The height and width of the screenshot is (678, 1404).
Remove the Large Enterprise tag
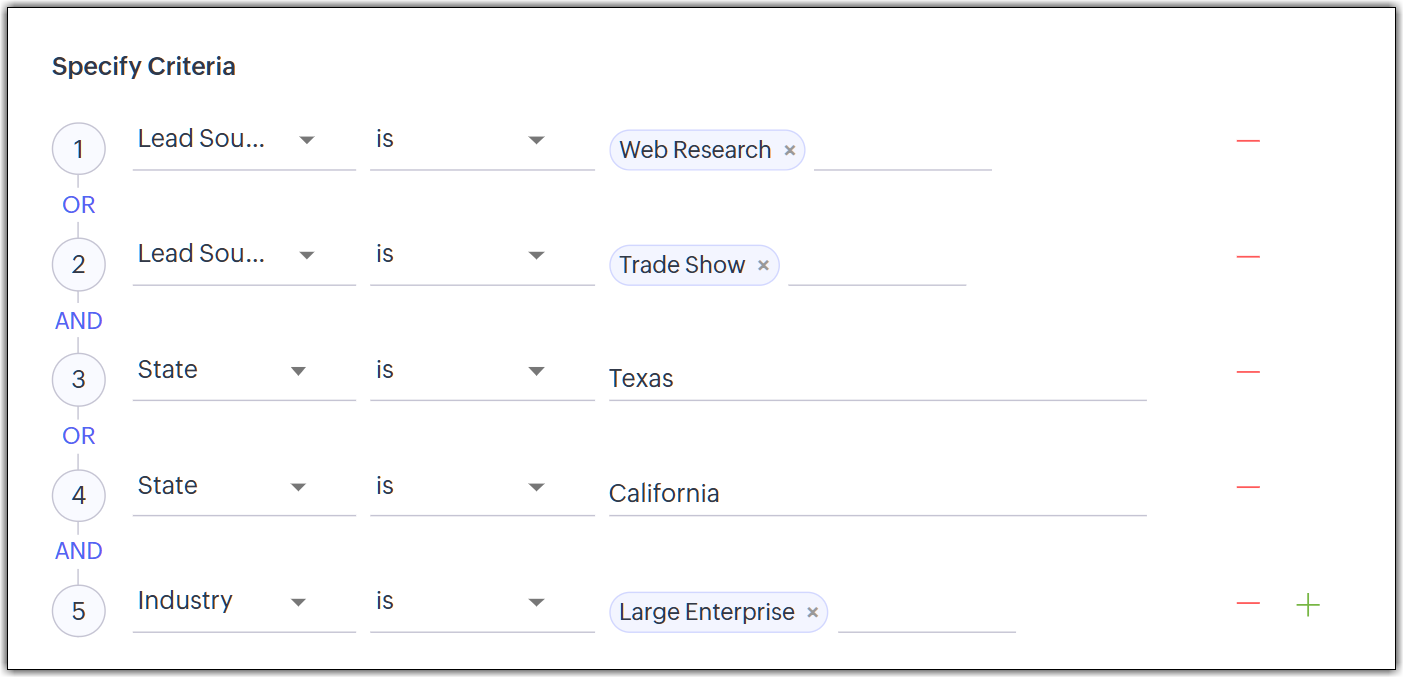point(812,613)
